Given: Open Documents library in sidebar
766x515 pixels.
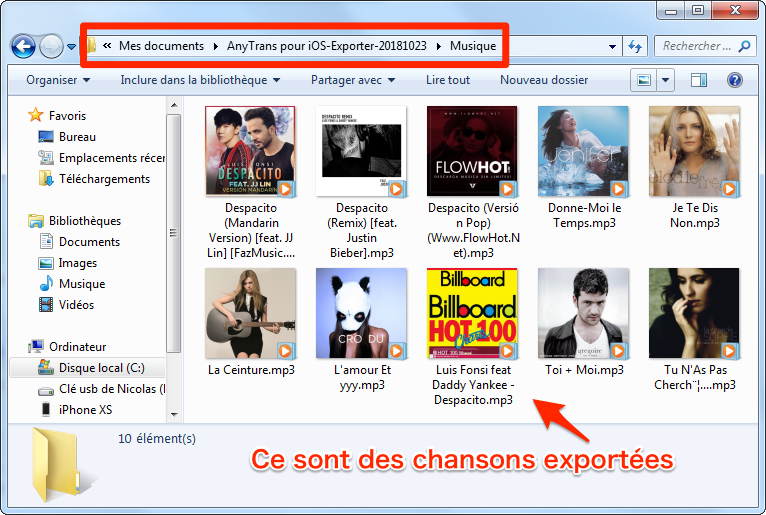Looking at the screenshot, I should pos(89,242).
